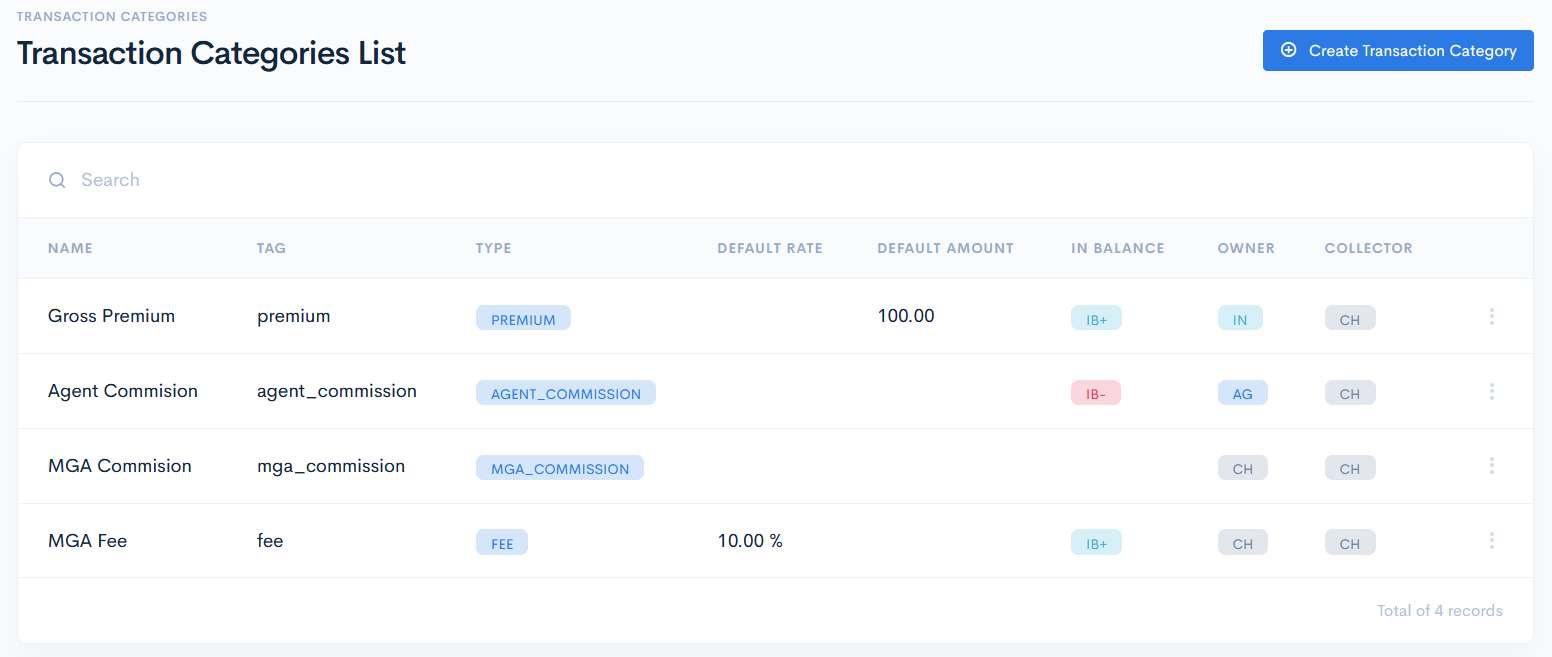This screenshot has width=1552, height=657.
Task: Click the plus icon inside the create button
Action: [1288, 50]
